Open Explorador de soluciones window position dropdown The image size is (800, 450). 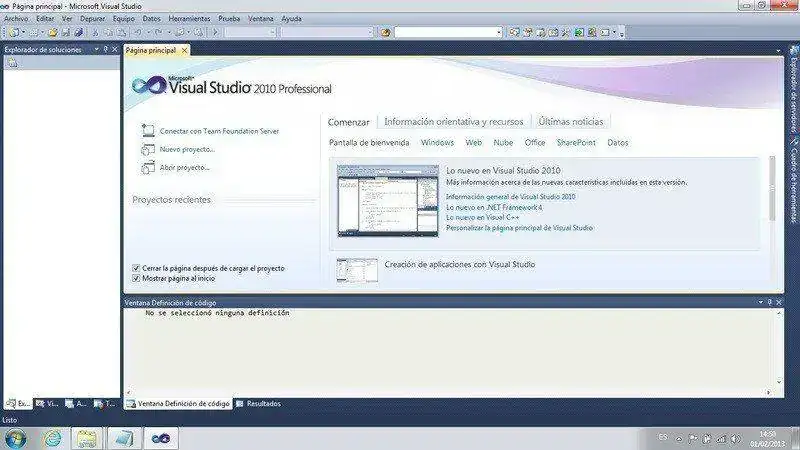tap(96, 49)
